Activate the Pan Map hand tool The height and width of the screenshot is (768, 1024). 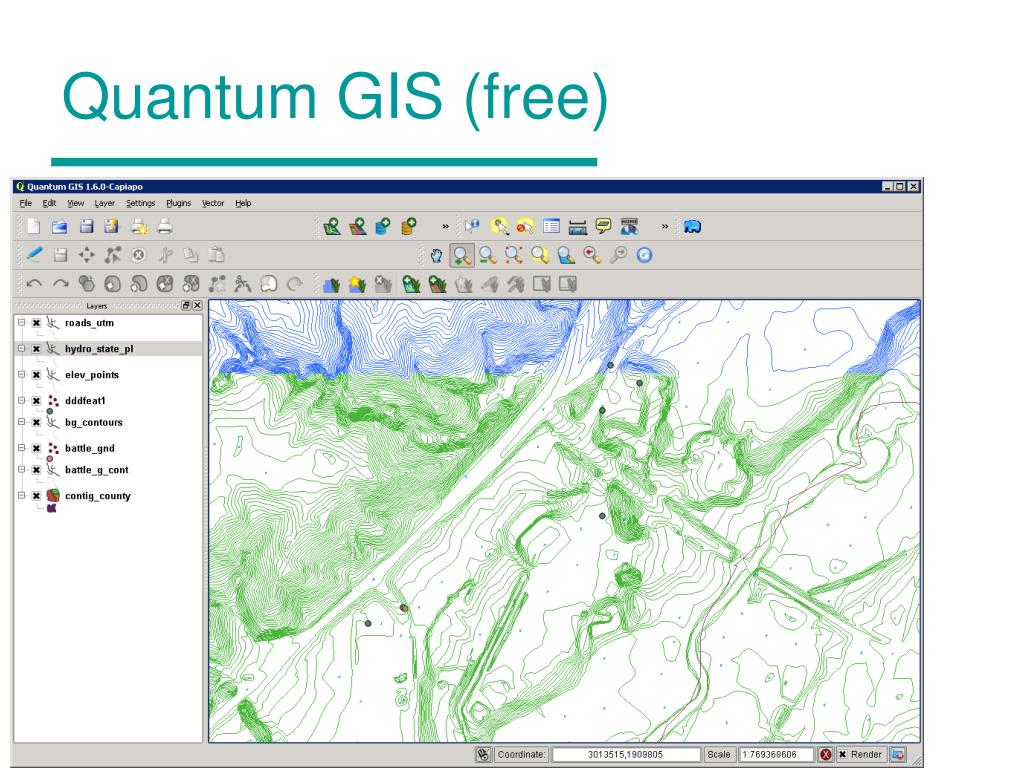point(436,255)
